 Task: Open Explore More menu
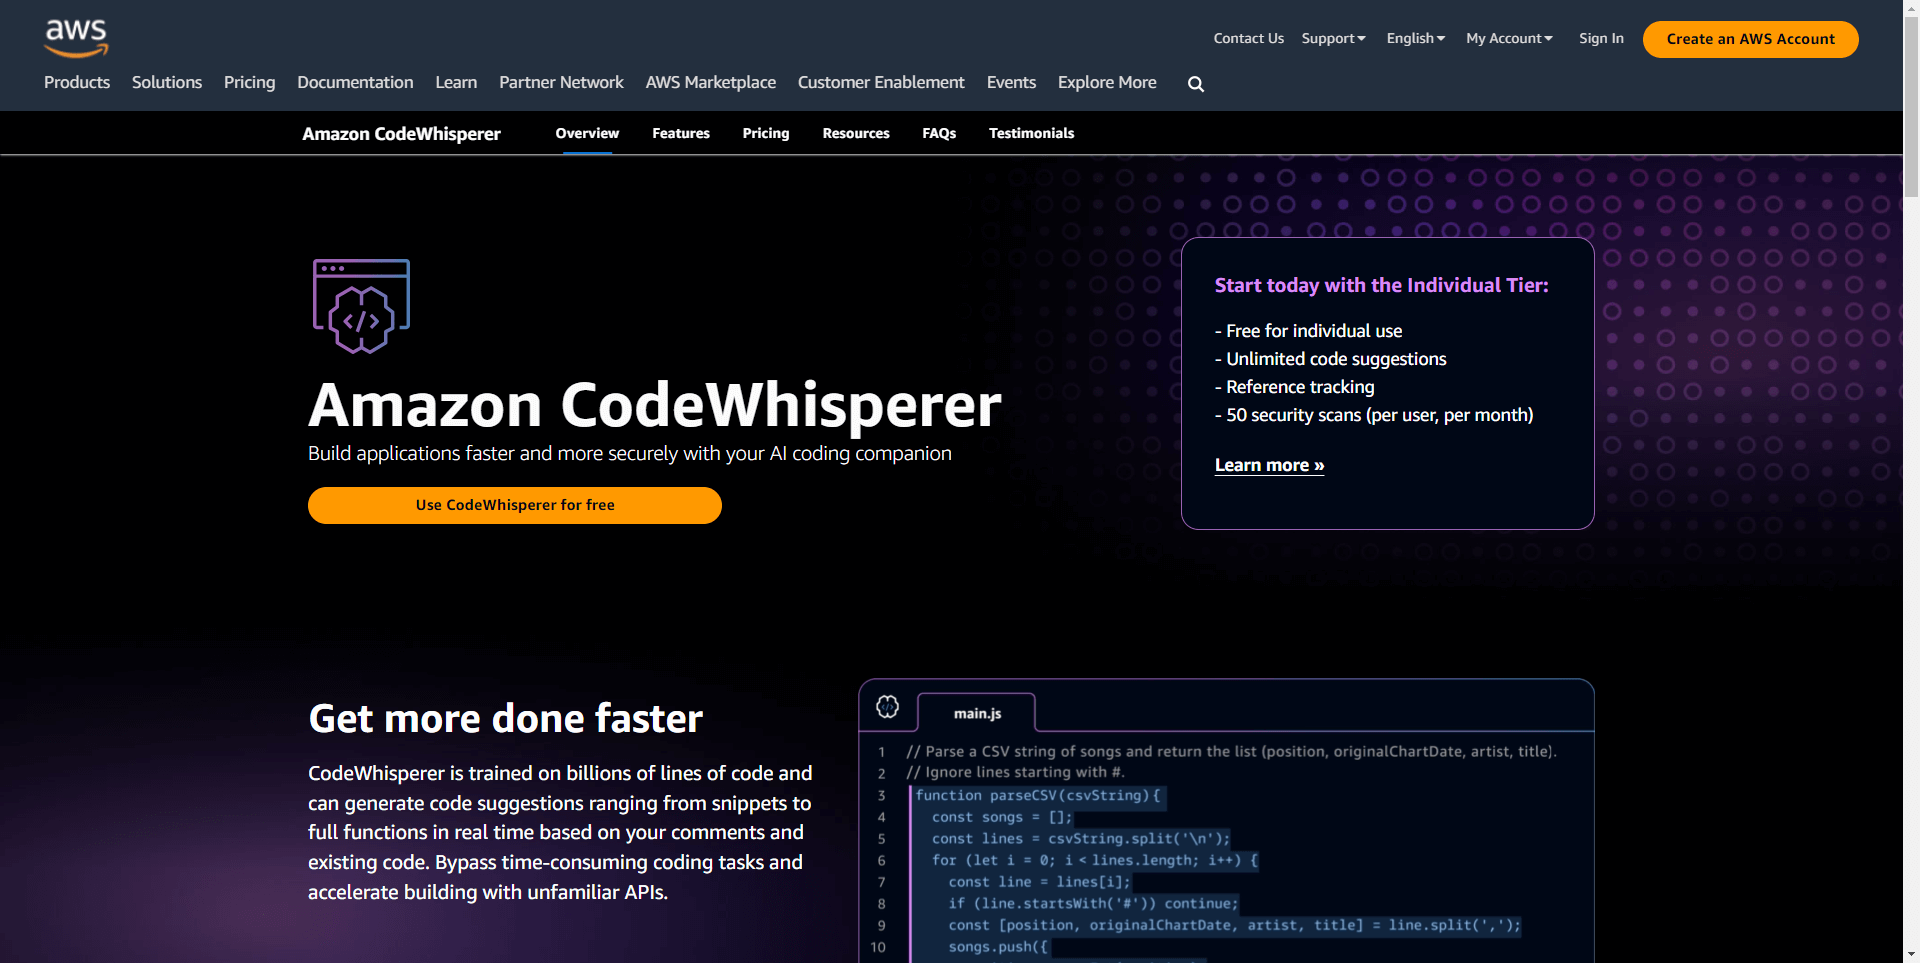pyautogui.click(x=1107, y=82)
